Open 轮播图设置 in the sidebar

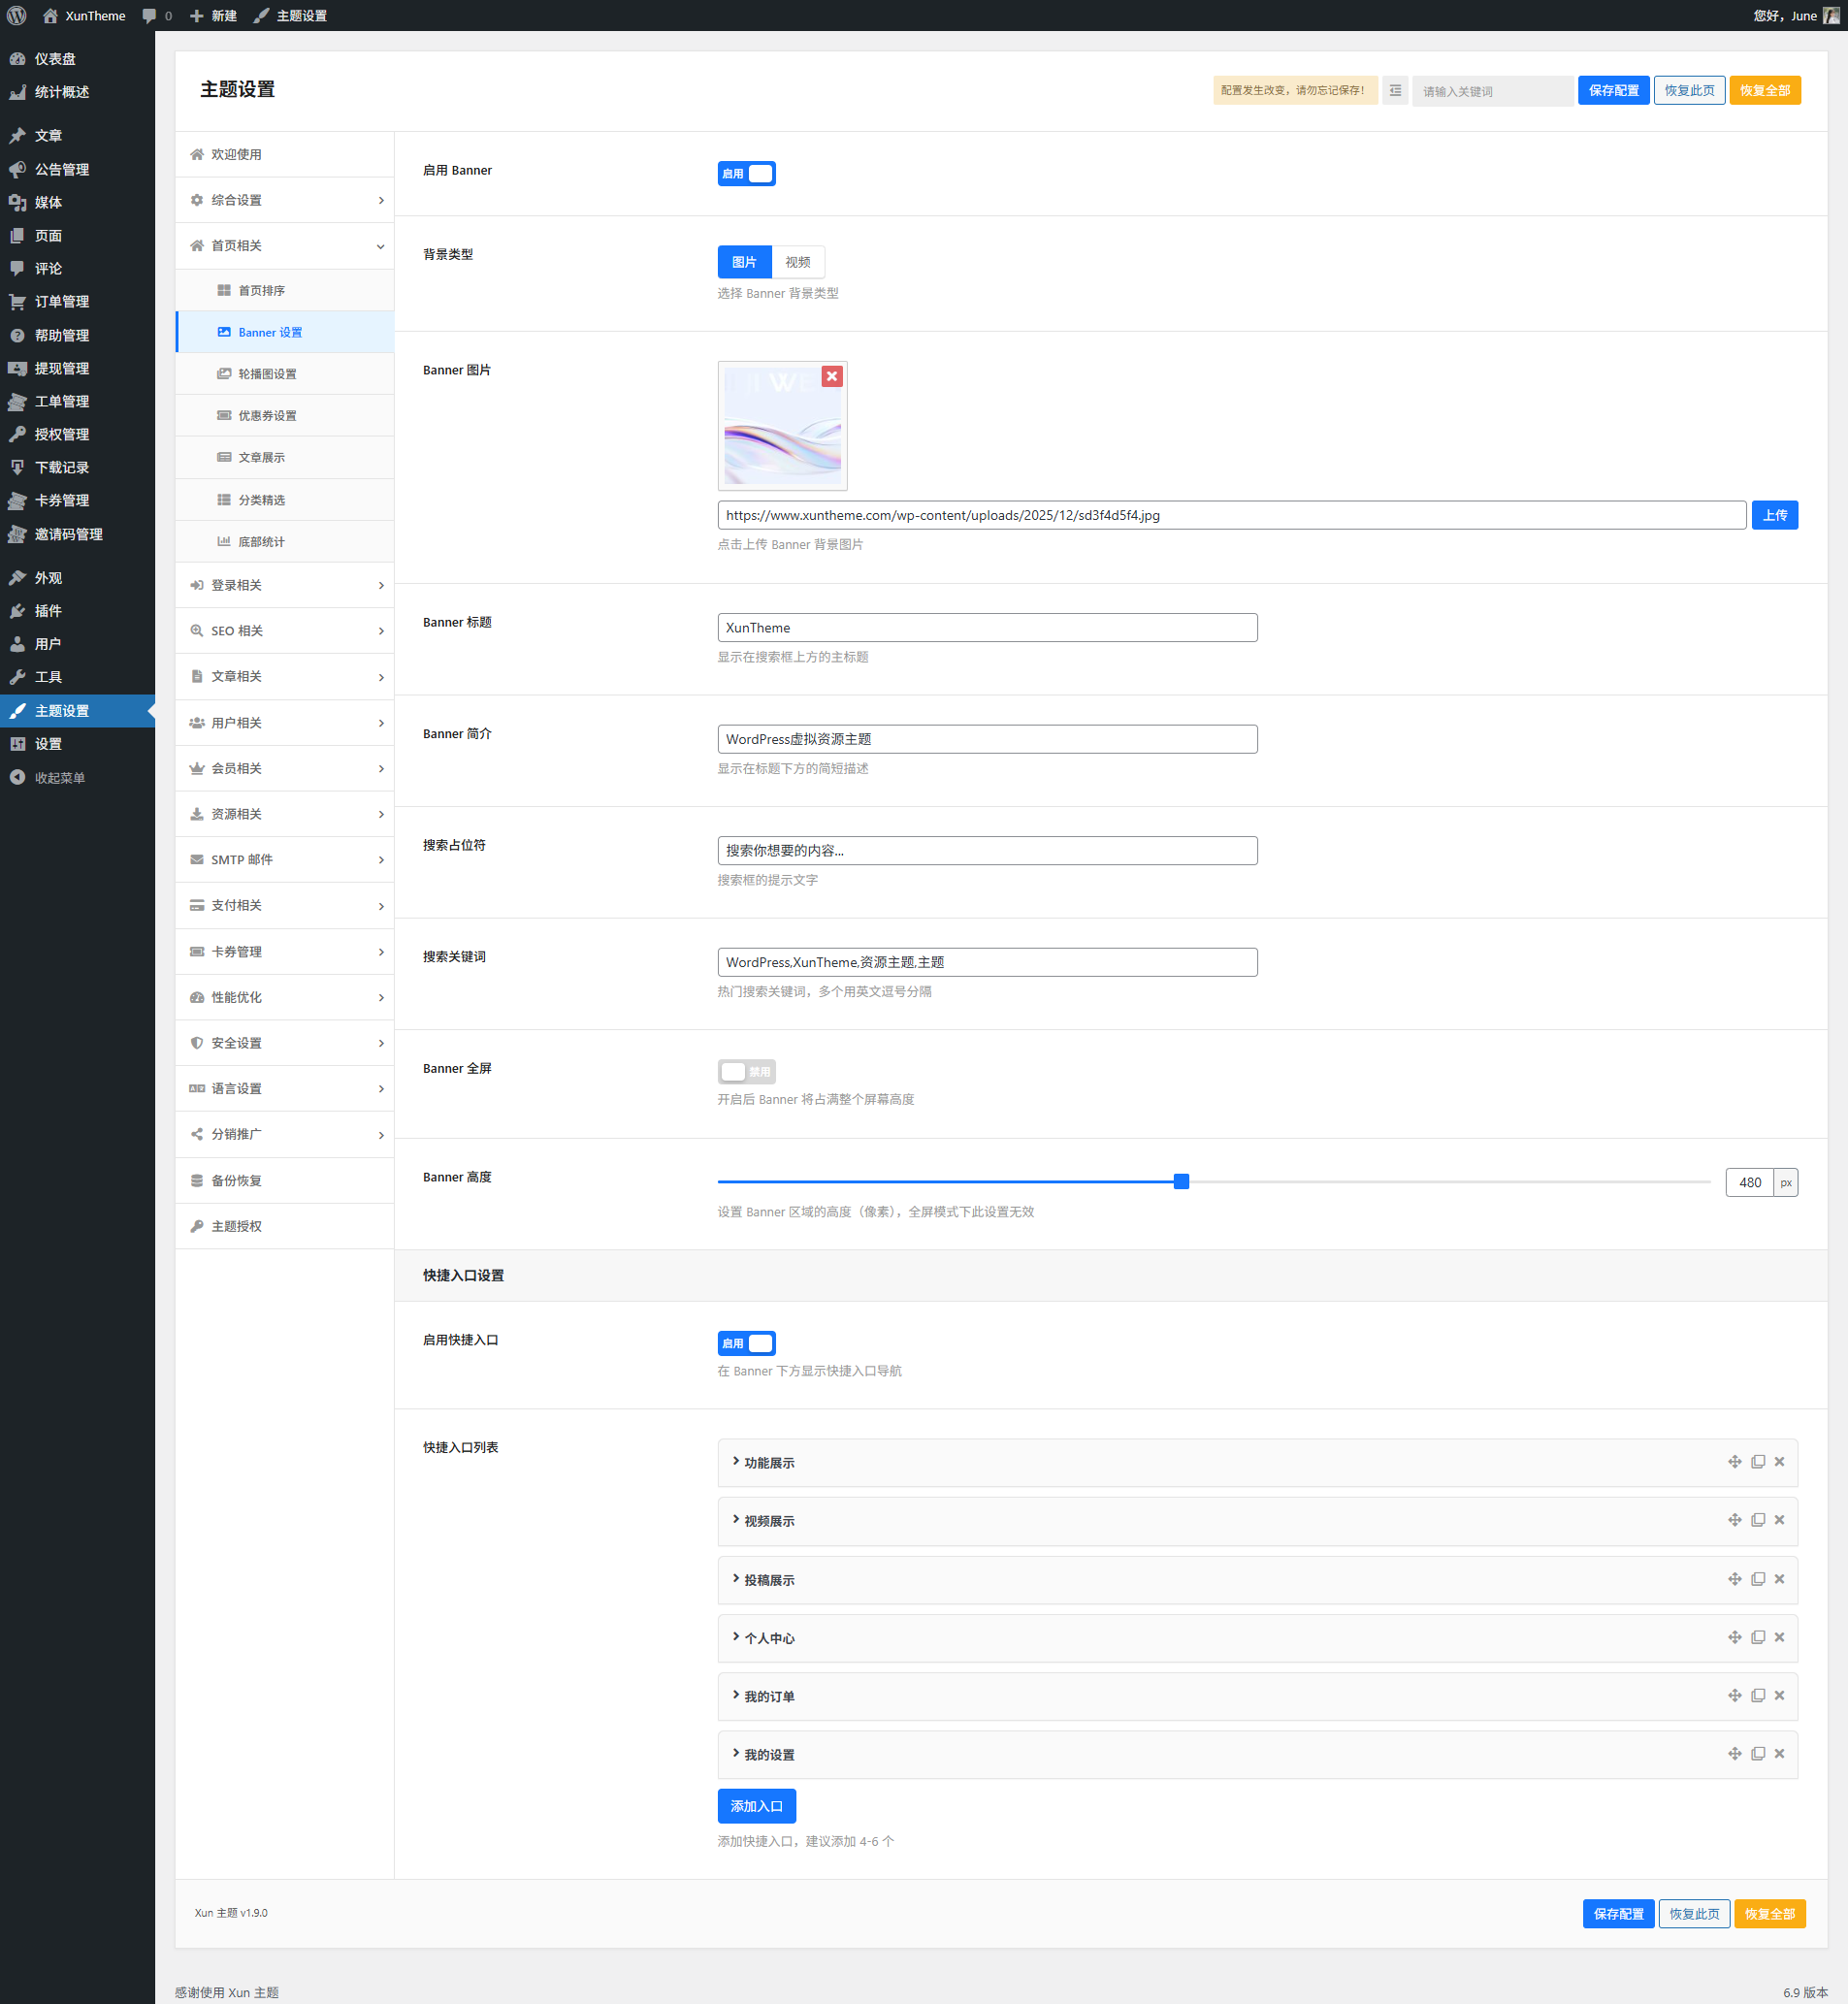[x=267, y=374]
